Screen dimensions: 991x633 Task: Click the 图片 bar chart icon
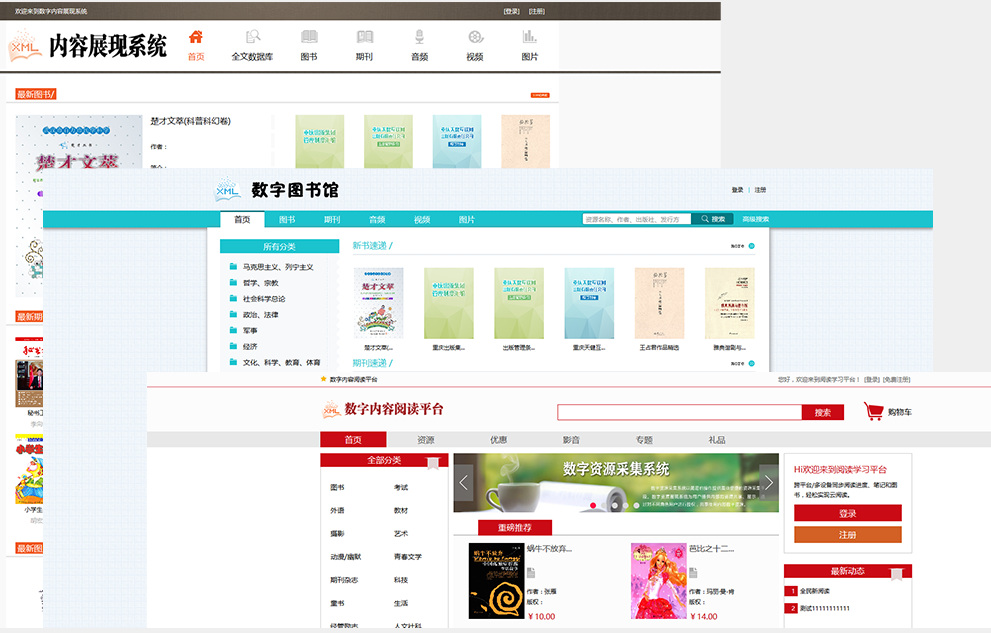(x=529, y=37)
